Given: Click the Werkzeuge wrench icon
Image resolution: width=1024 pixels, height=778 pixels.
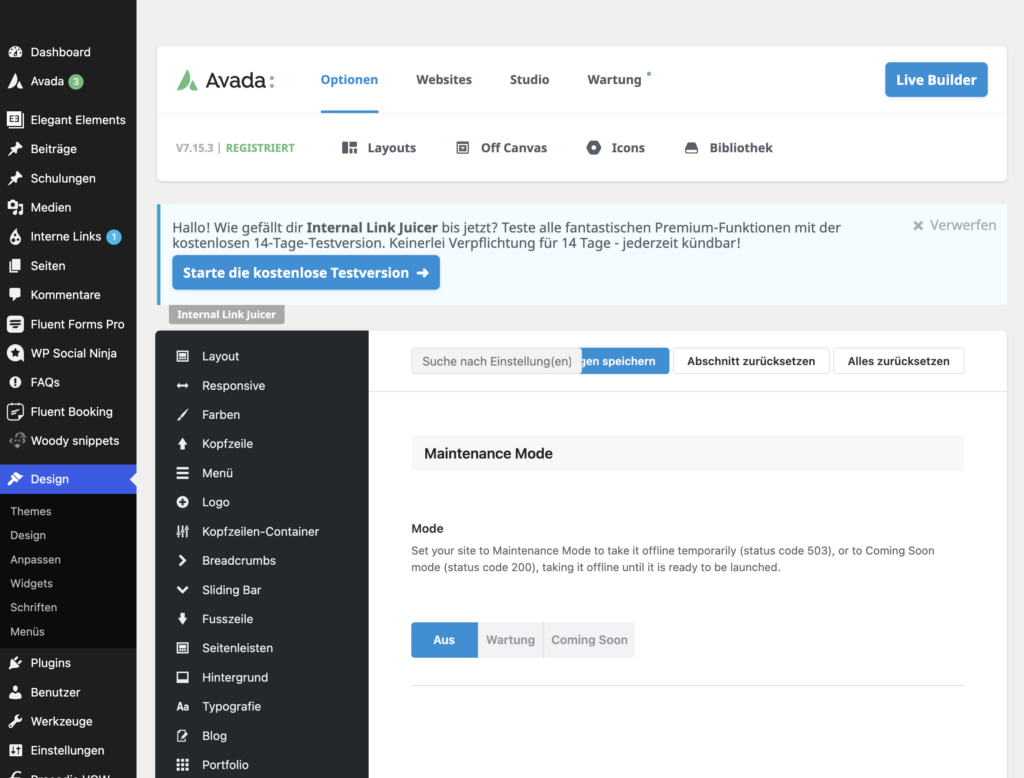Looking at the screenshot, I should pos(16,721).
